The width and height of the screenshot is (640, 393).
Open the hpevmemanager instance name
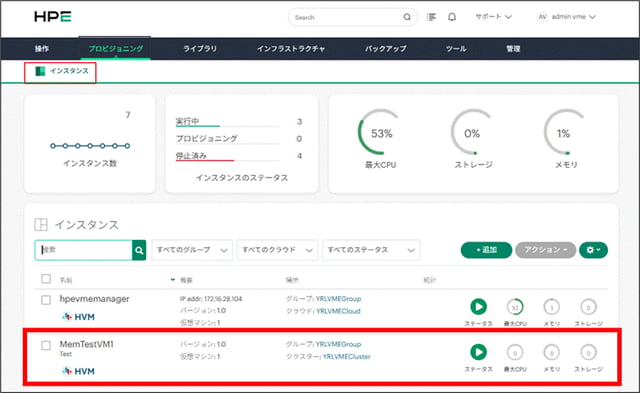(94, 299)
